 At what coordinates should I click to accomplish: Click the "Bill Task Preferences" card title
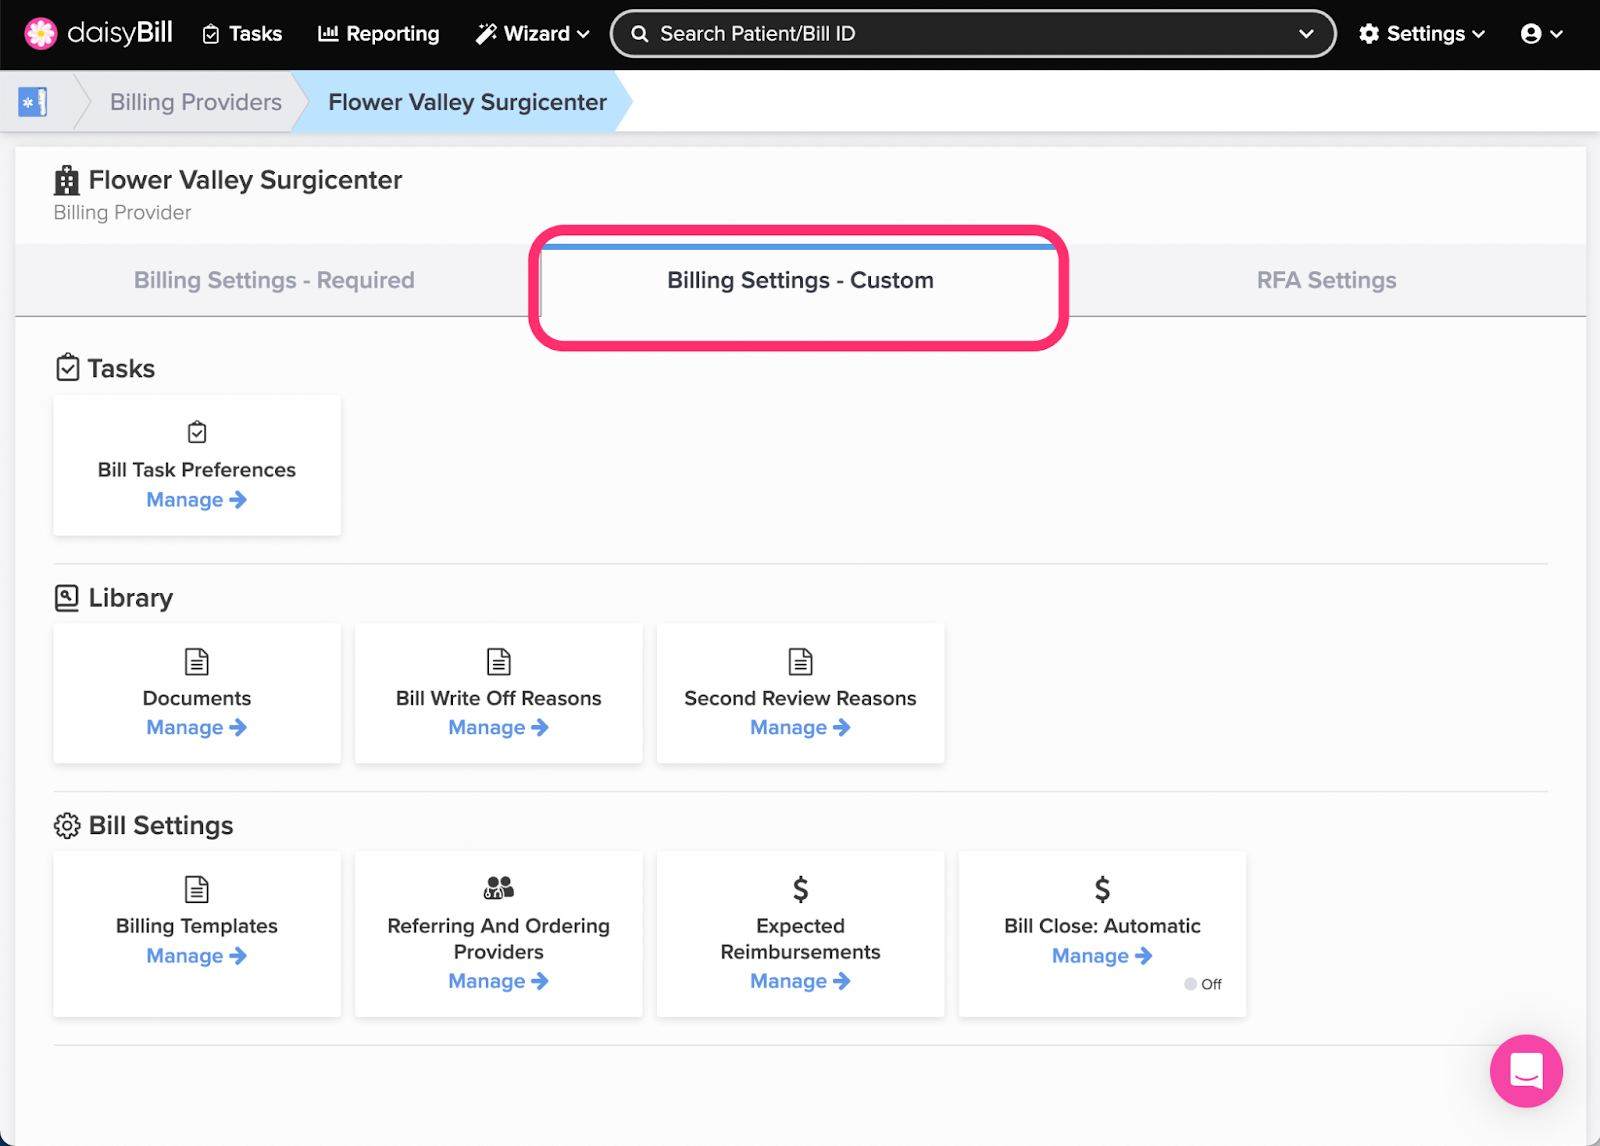pos(197,470)
